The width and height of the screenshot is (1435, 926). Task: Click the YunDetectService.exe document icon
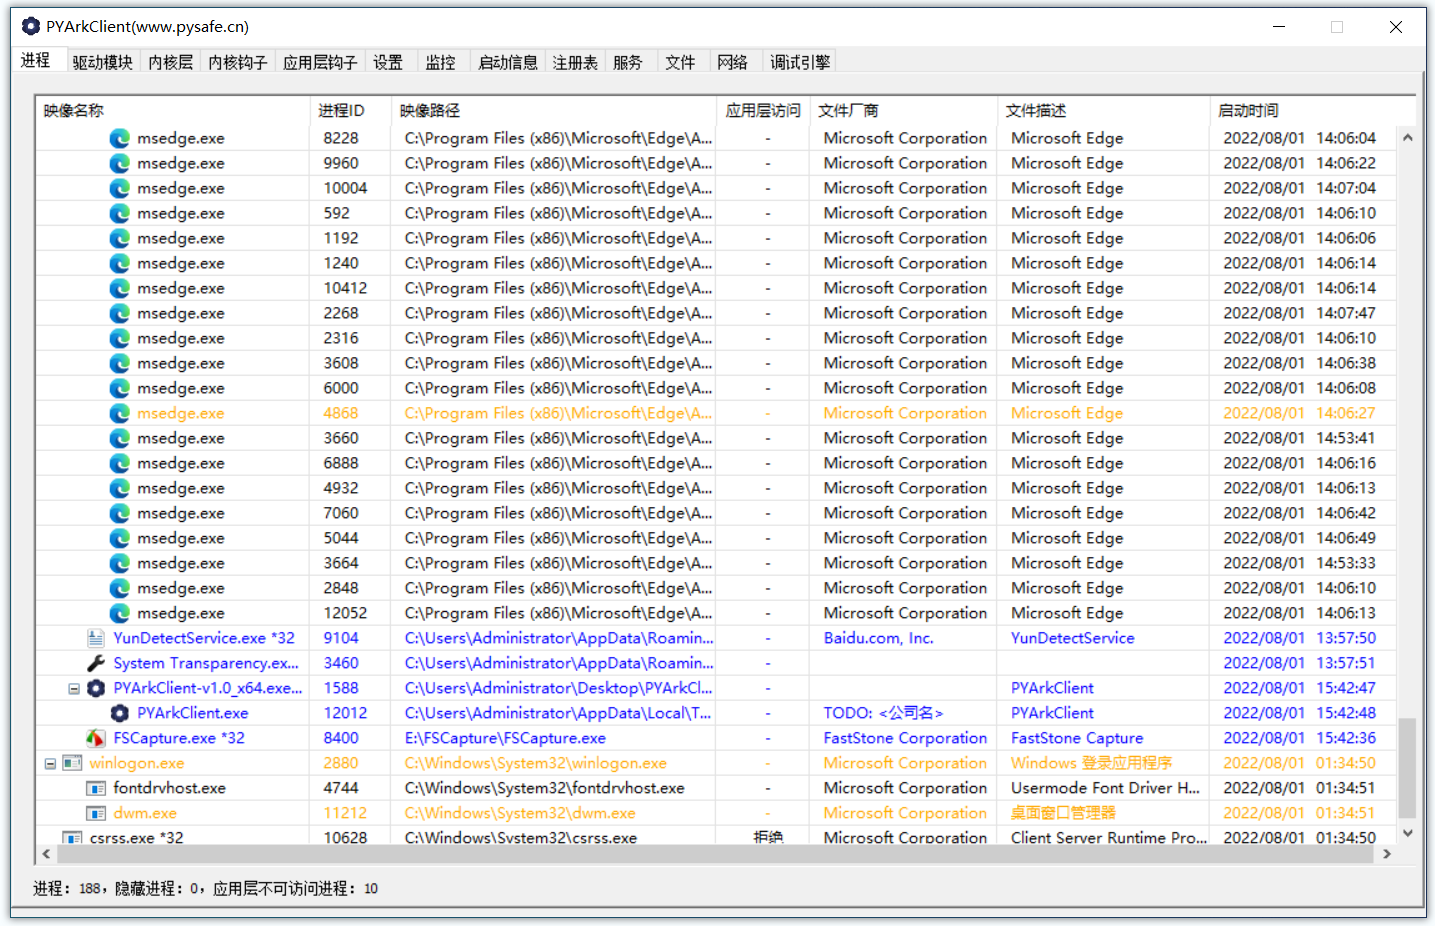point(96,638)
